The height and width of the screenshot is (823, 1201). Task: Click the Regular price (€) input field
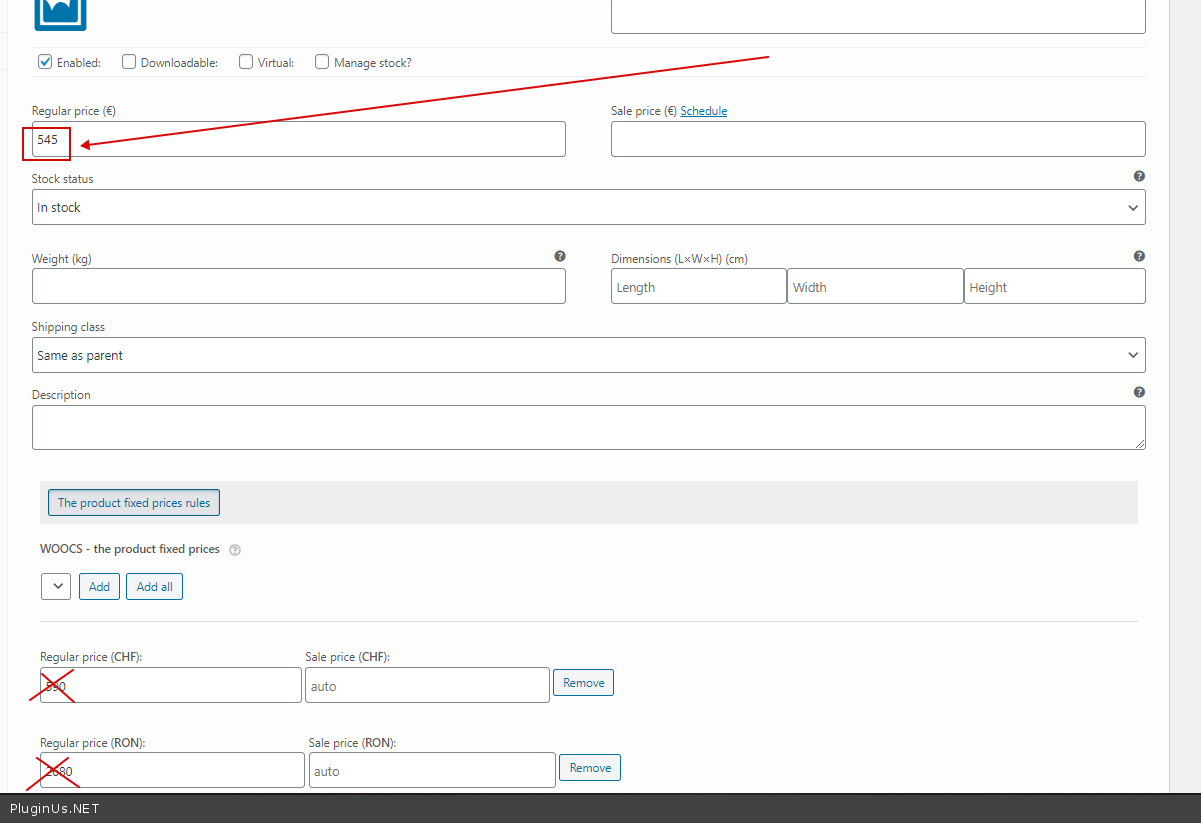click(x=300, y=139)
